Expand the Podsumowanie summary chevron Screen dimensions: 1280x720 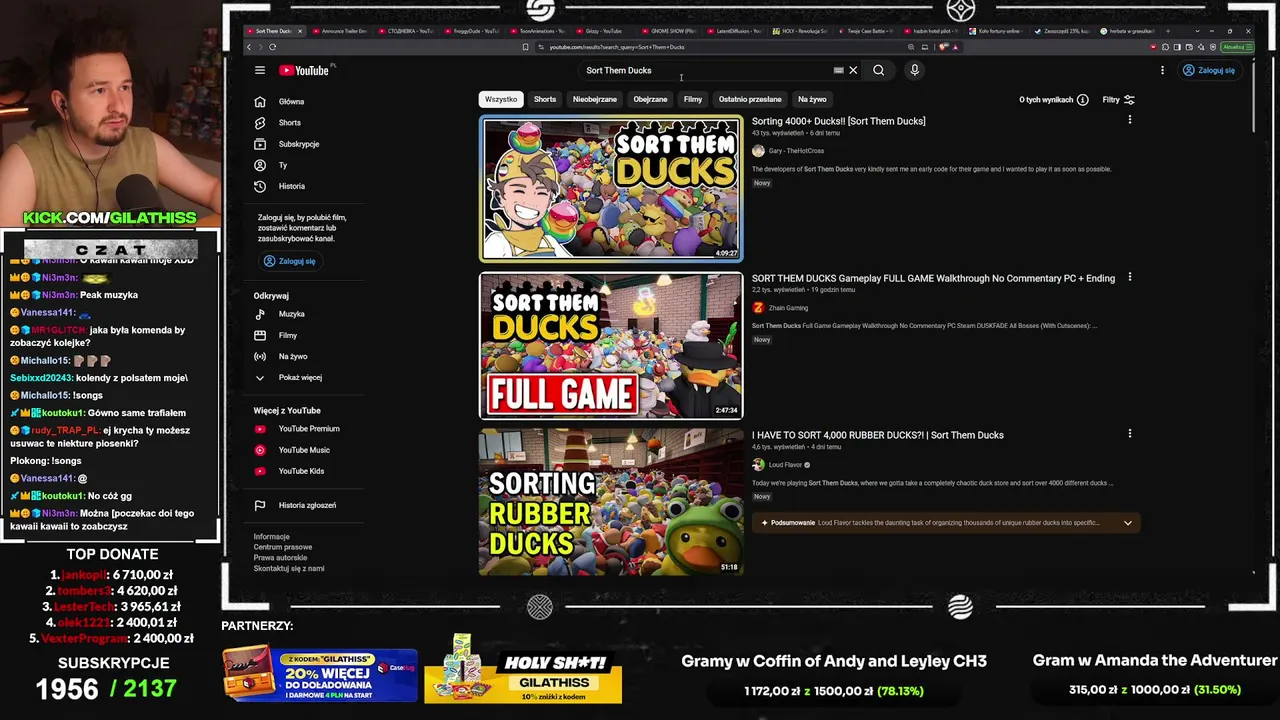(x=1128, y=523)
